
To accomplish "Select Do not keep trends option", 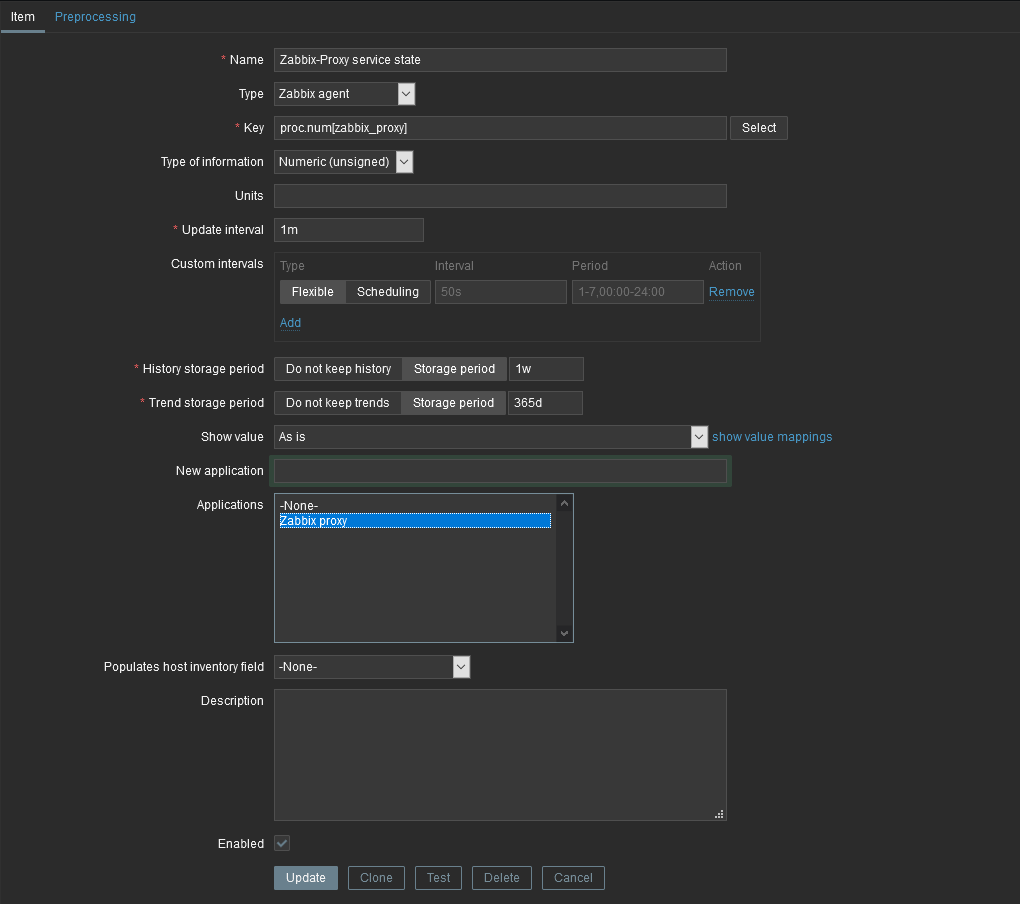I will (337, 403).
